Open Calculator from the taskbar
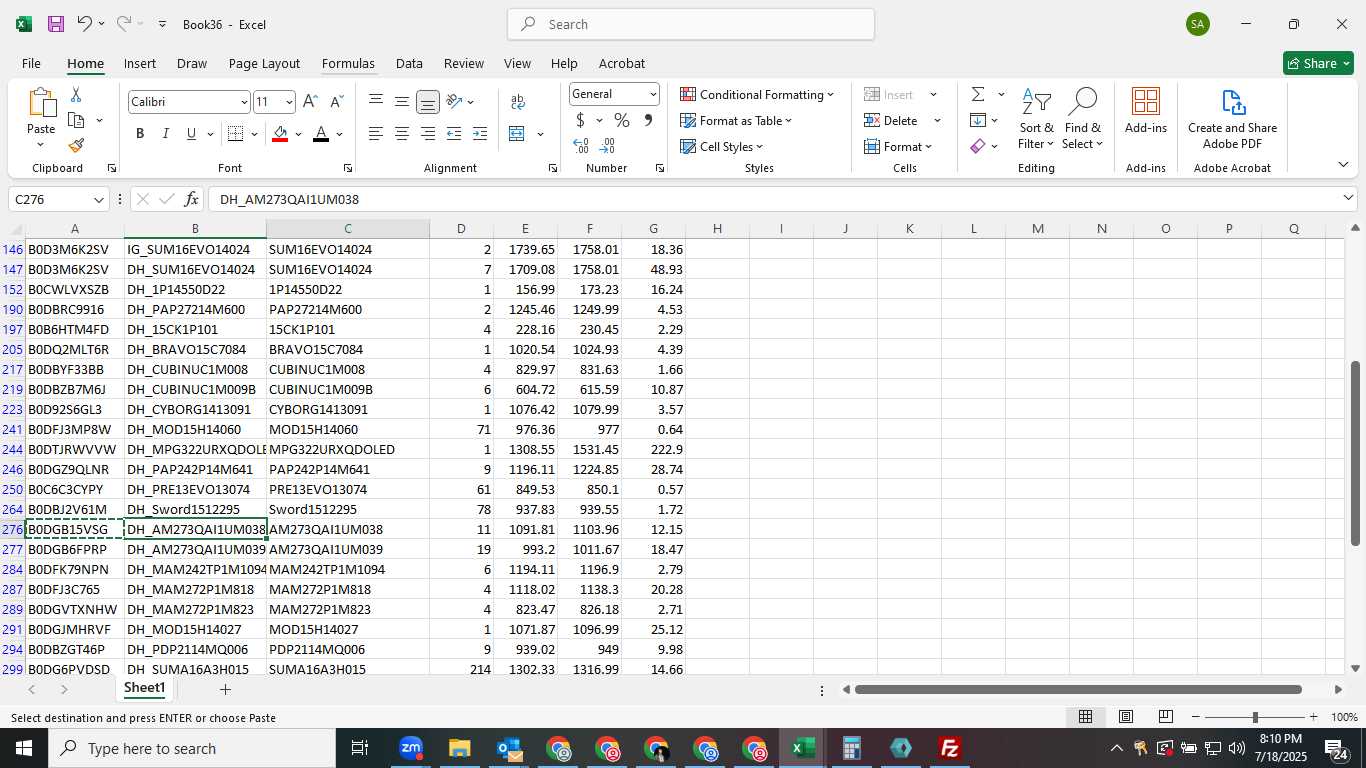The image size is (1366, 768). coord(851,748)
